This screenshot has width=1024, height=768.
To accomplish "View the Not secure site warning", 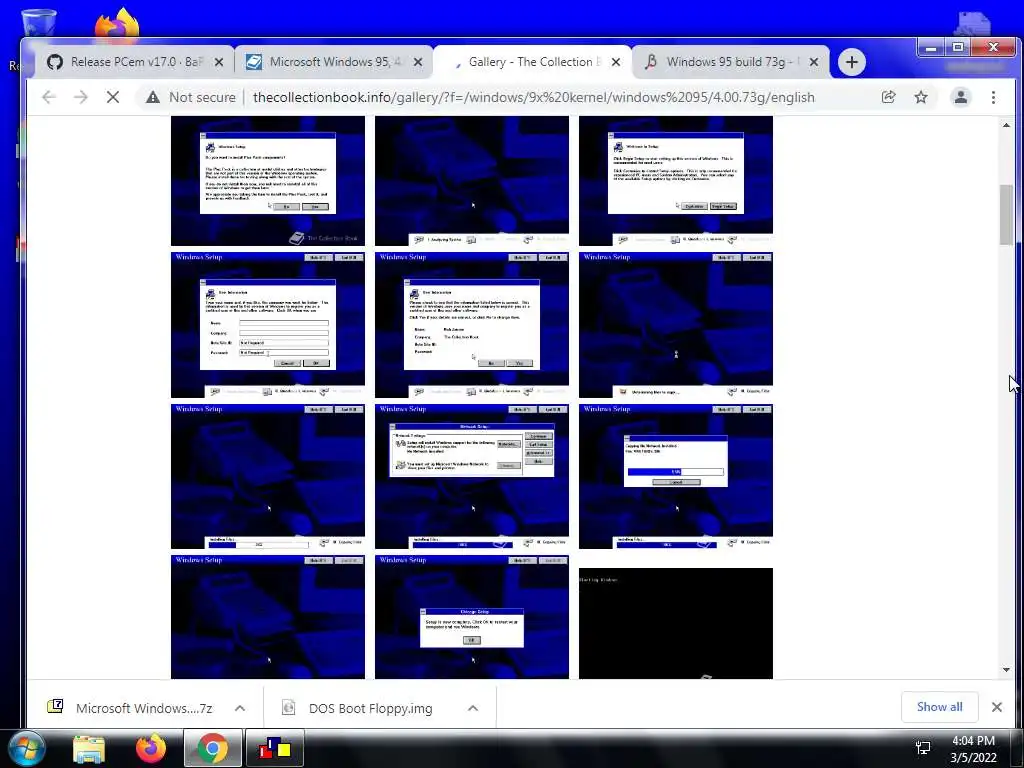I will tap(190, 97).
